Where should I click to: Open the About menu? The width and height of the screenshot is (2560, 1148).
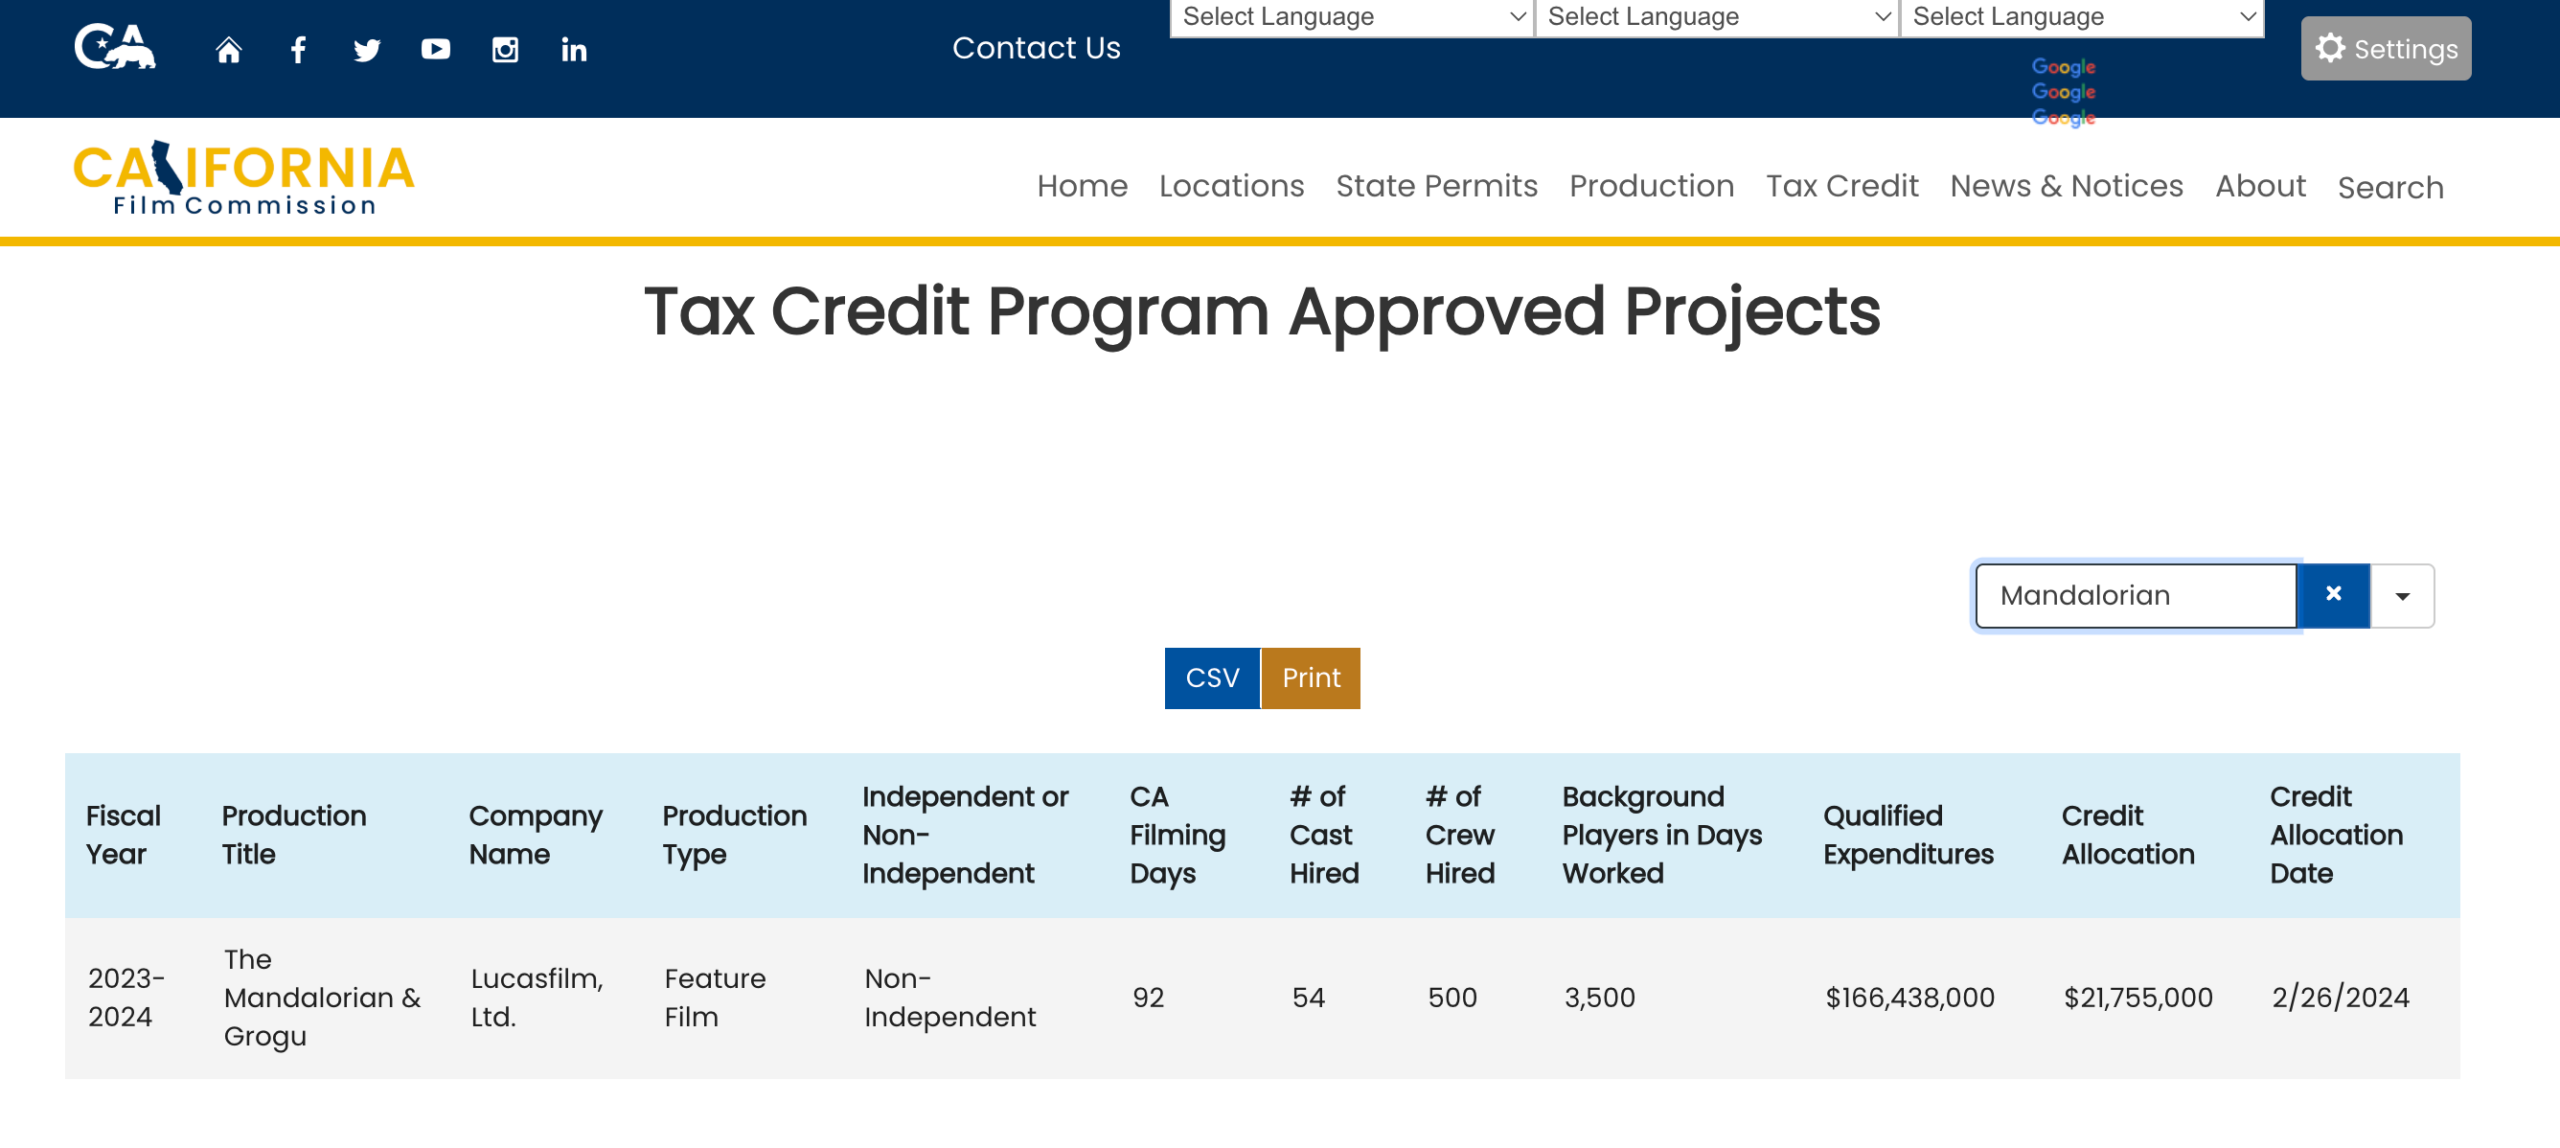tap(2260, 186)
